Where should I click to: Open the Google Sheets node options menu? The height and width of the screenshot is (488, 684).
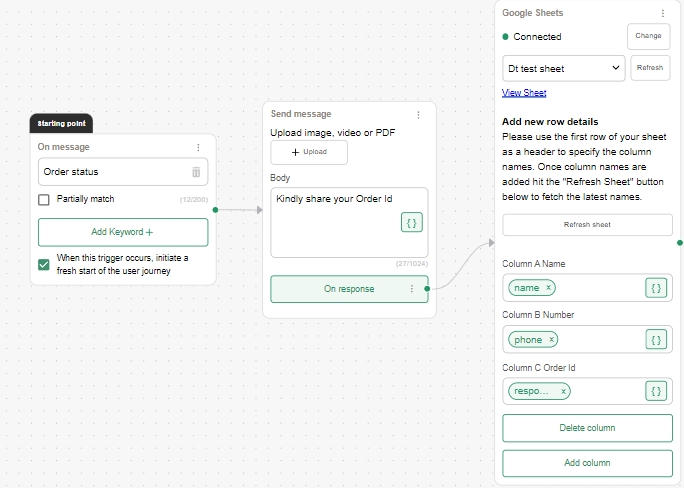point(662,13)
